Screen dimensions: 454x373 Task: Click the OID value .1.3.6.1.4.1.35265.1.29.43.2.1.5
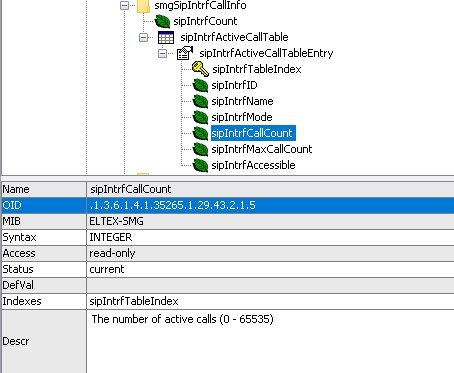(172, 205)
